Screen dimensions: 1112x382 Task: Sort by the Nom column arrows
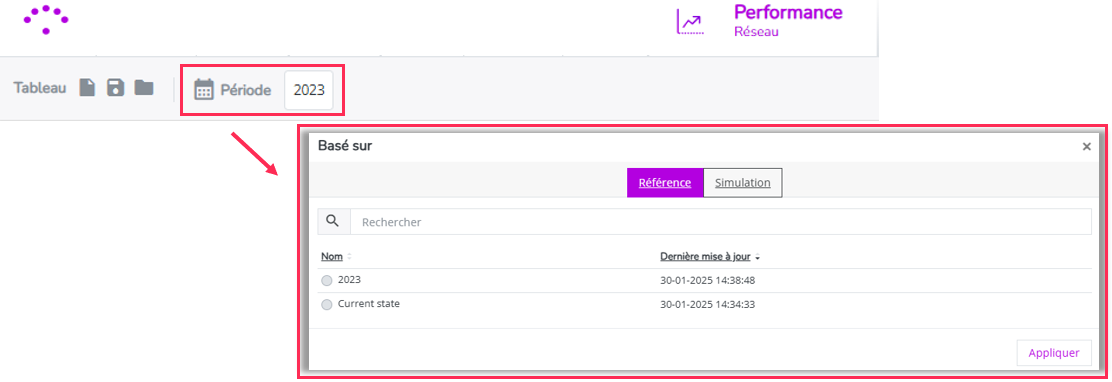[x=349, y=257]
